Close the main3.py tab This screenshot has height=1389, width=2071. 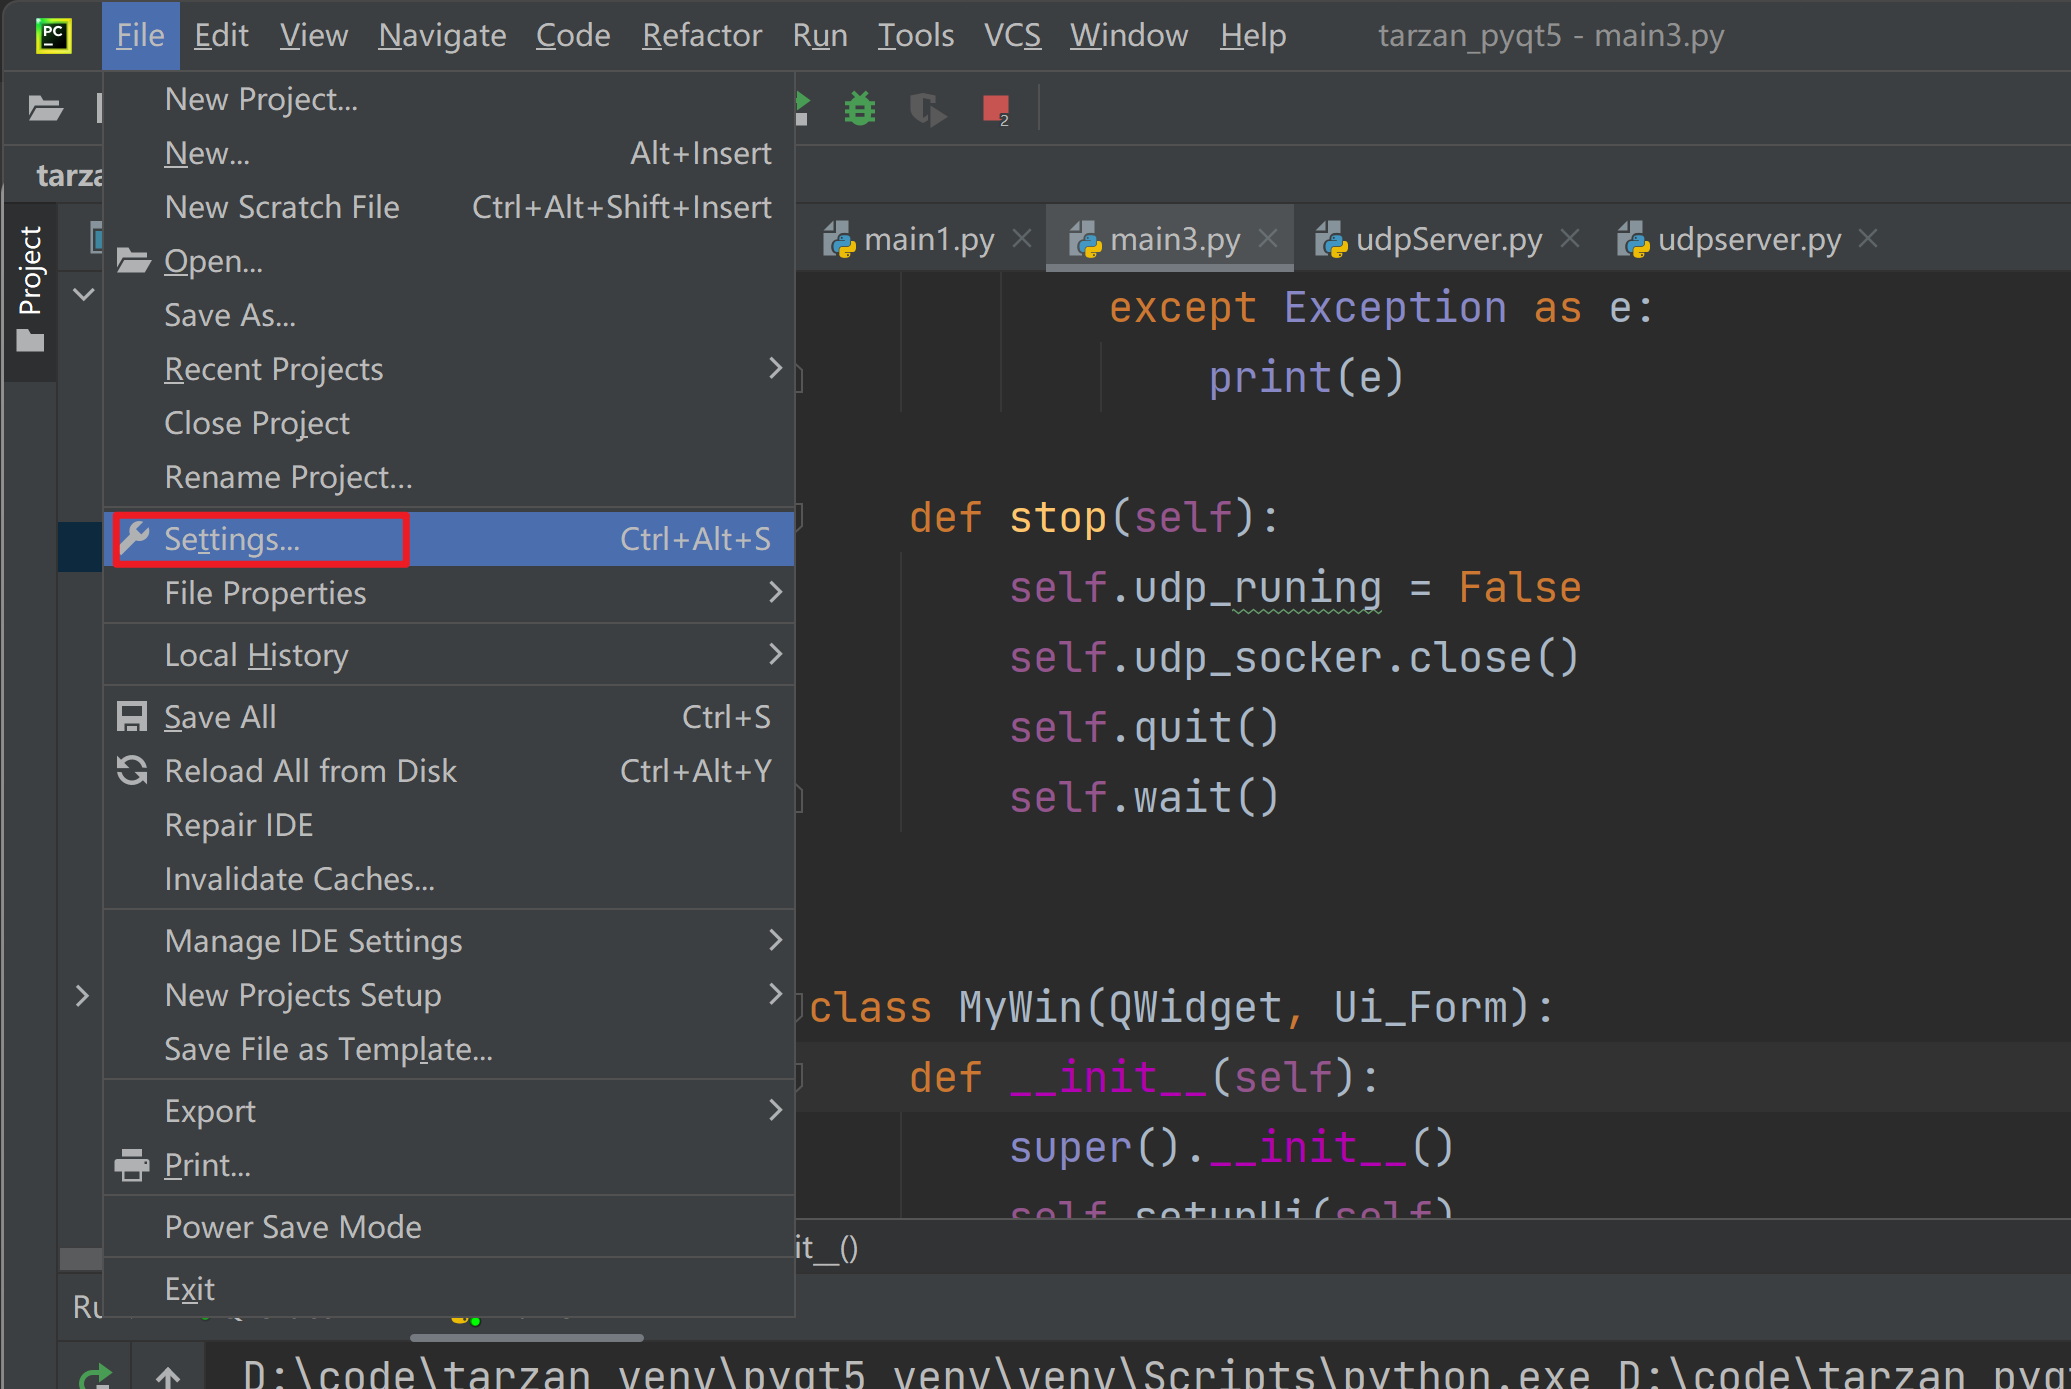1267,239
